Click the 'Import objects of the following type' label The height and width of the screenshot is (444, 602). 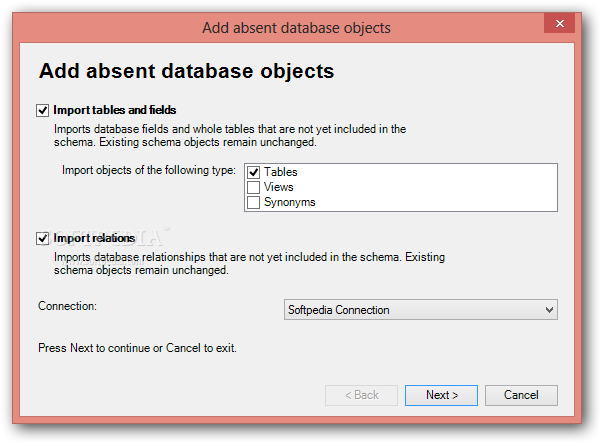click(149, 170)
